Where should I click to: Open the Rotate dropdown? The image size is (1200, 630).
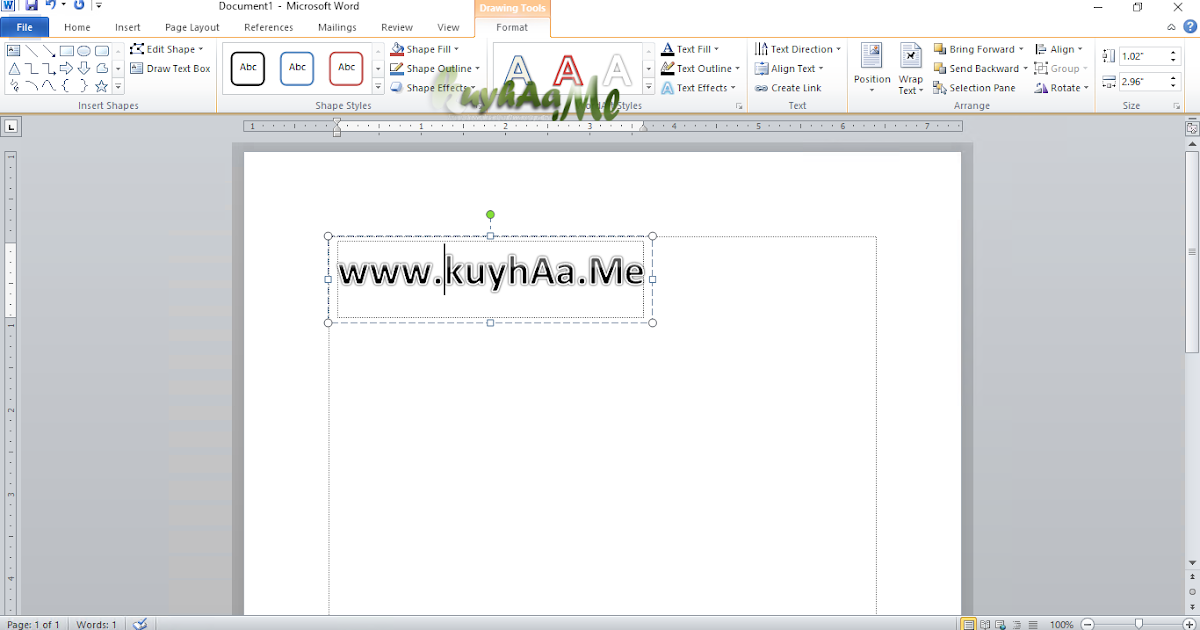click(x=1061, y=88)
